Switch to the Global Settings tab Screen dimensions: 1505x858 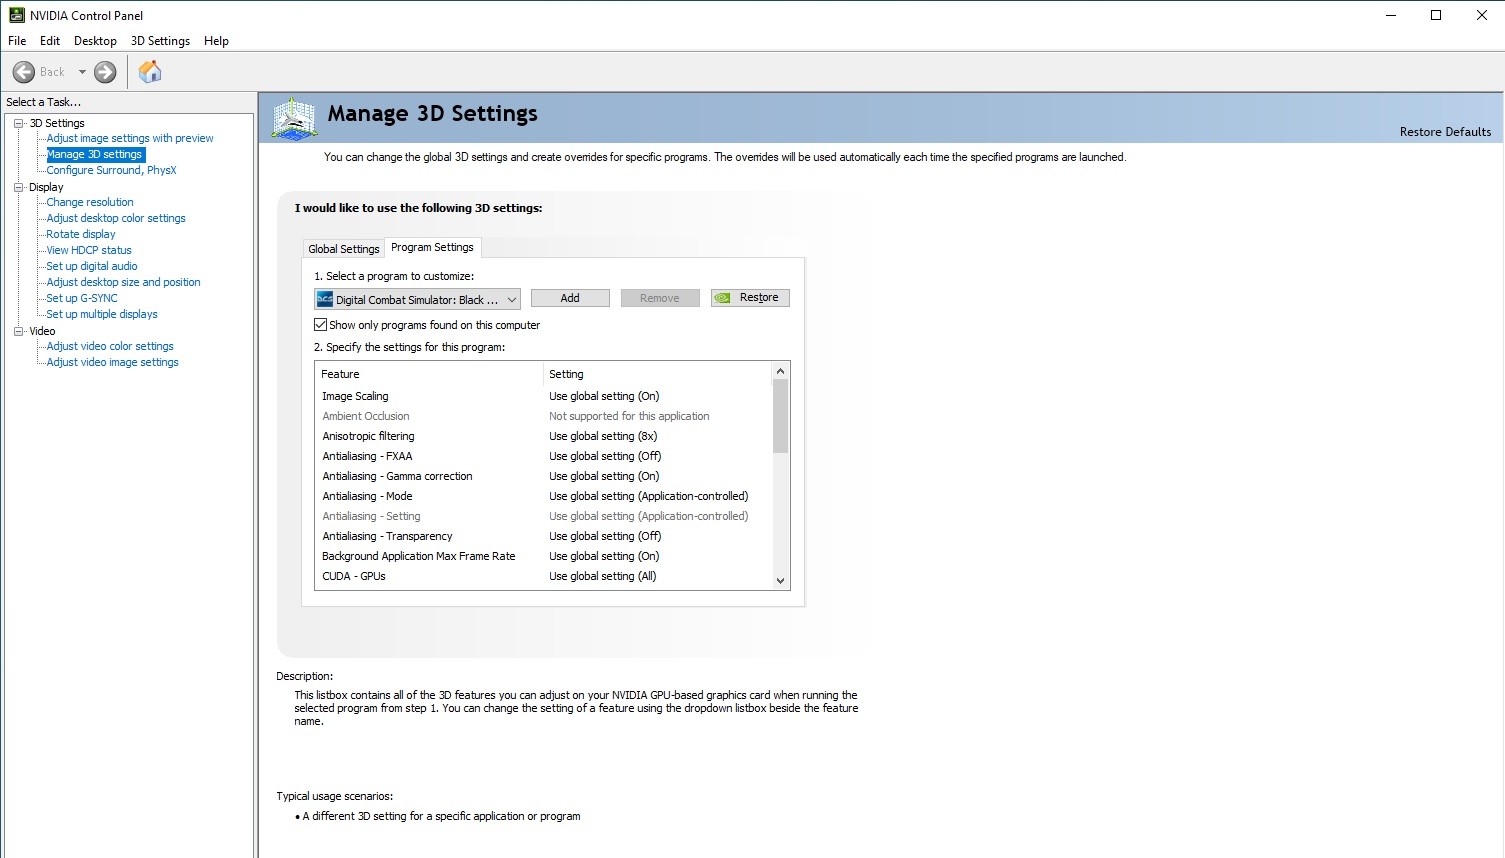pyautogui.click(x=344, y=249)
